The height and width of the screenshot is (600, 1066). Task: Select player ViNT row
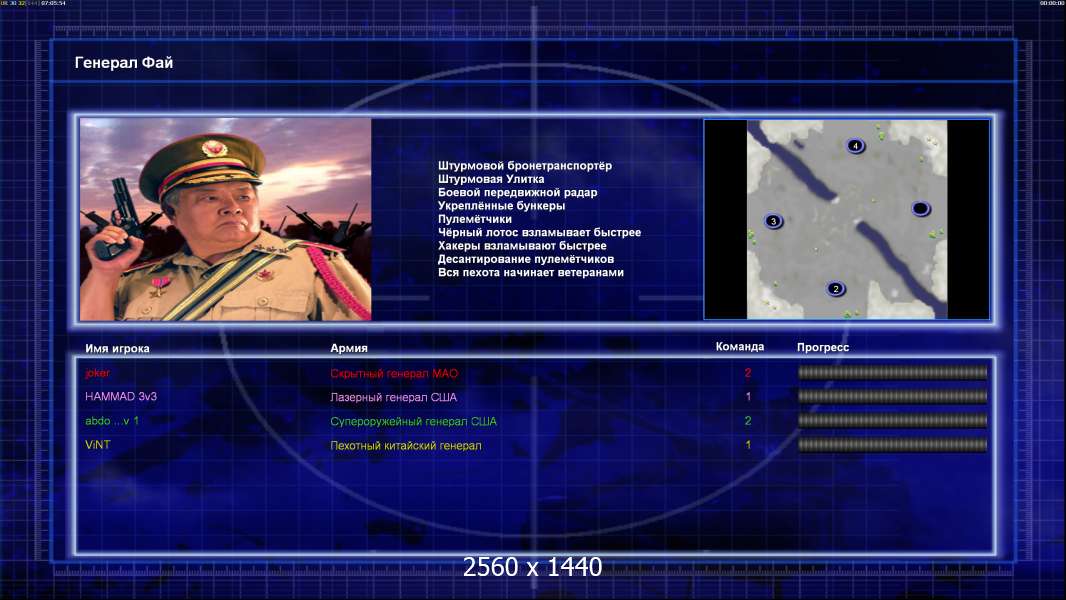[536, 445]
